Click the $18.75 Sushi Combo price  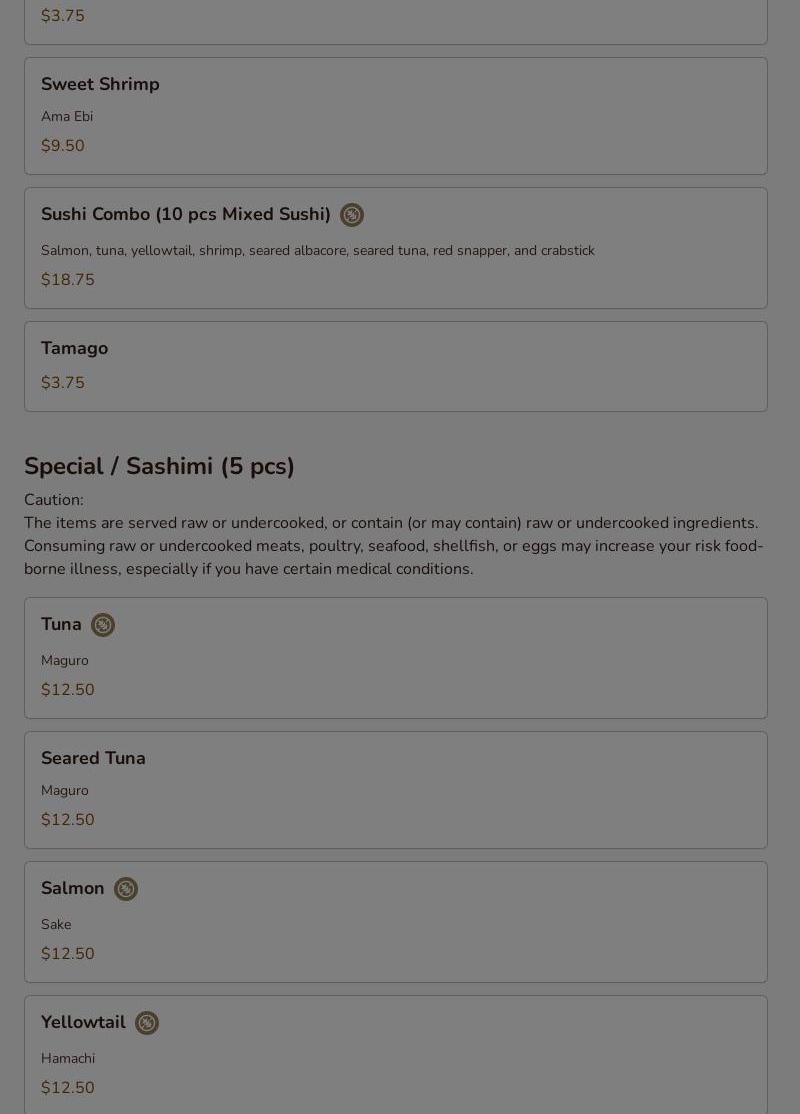point(68,280)
